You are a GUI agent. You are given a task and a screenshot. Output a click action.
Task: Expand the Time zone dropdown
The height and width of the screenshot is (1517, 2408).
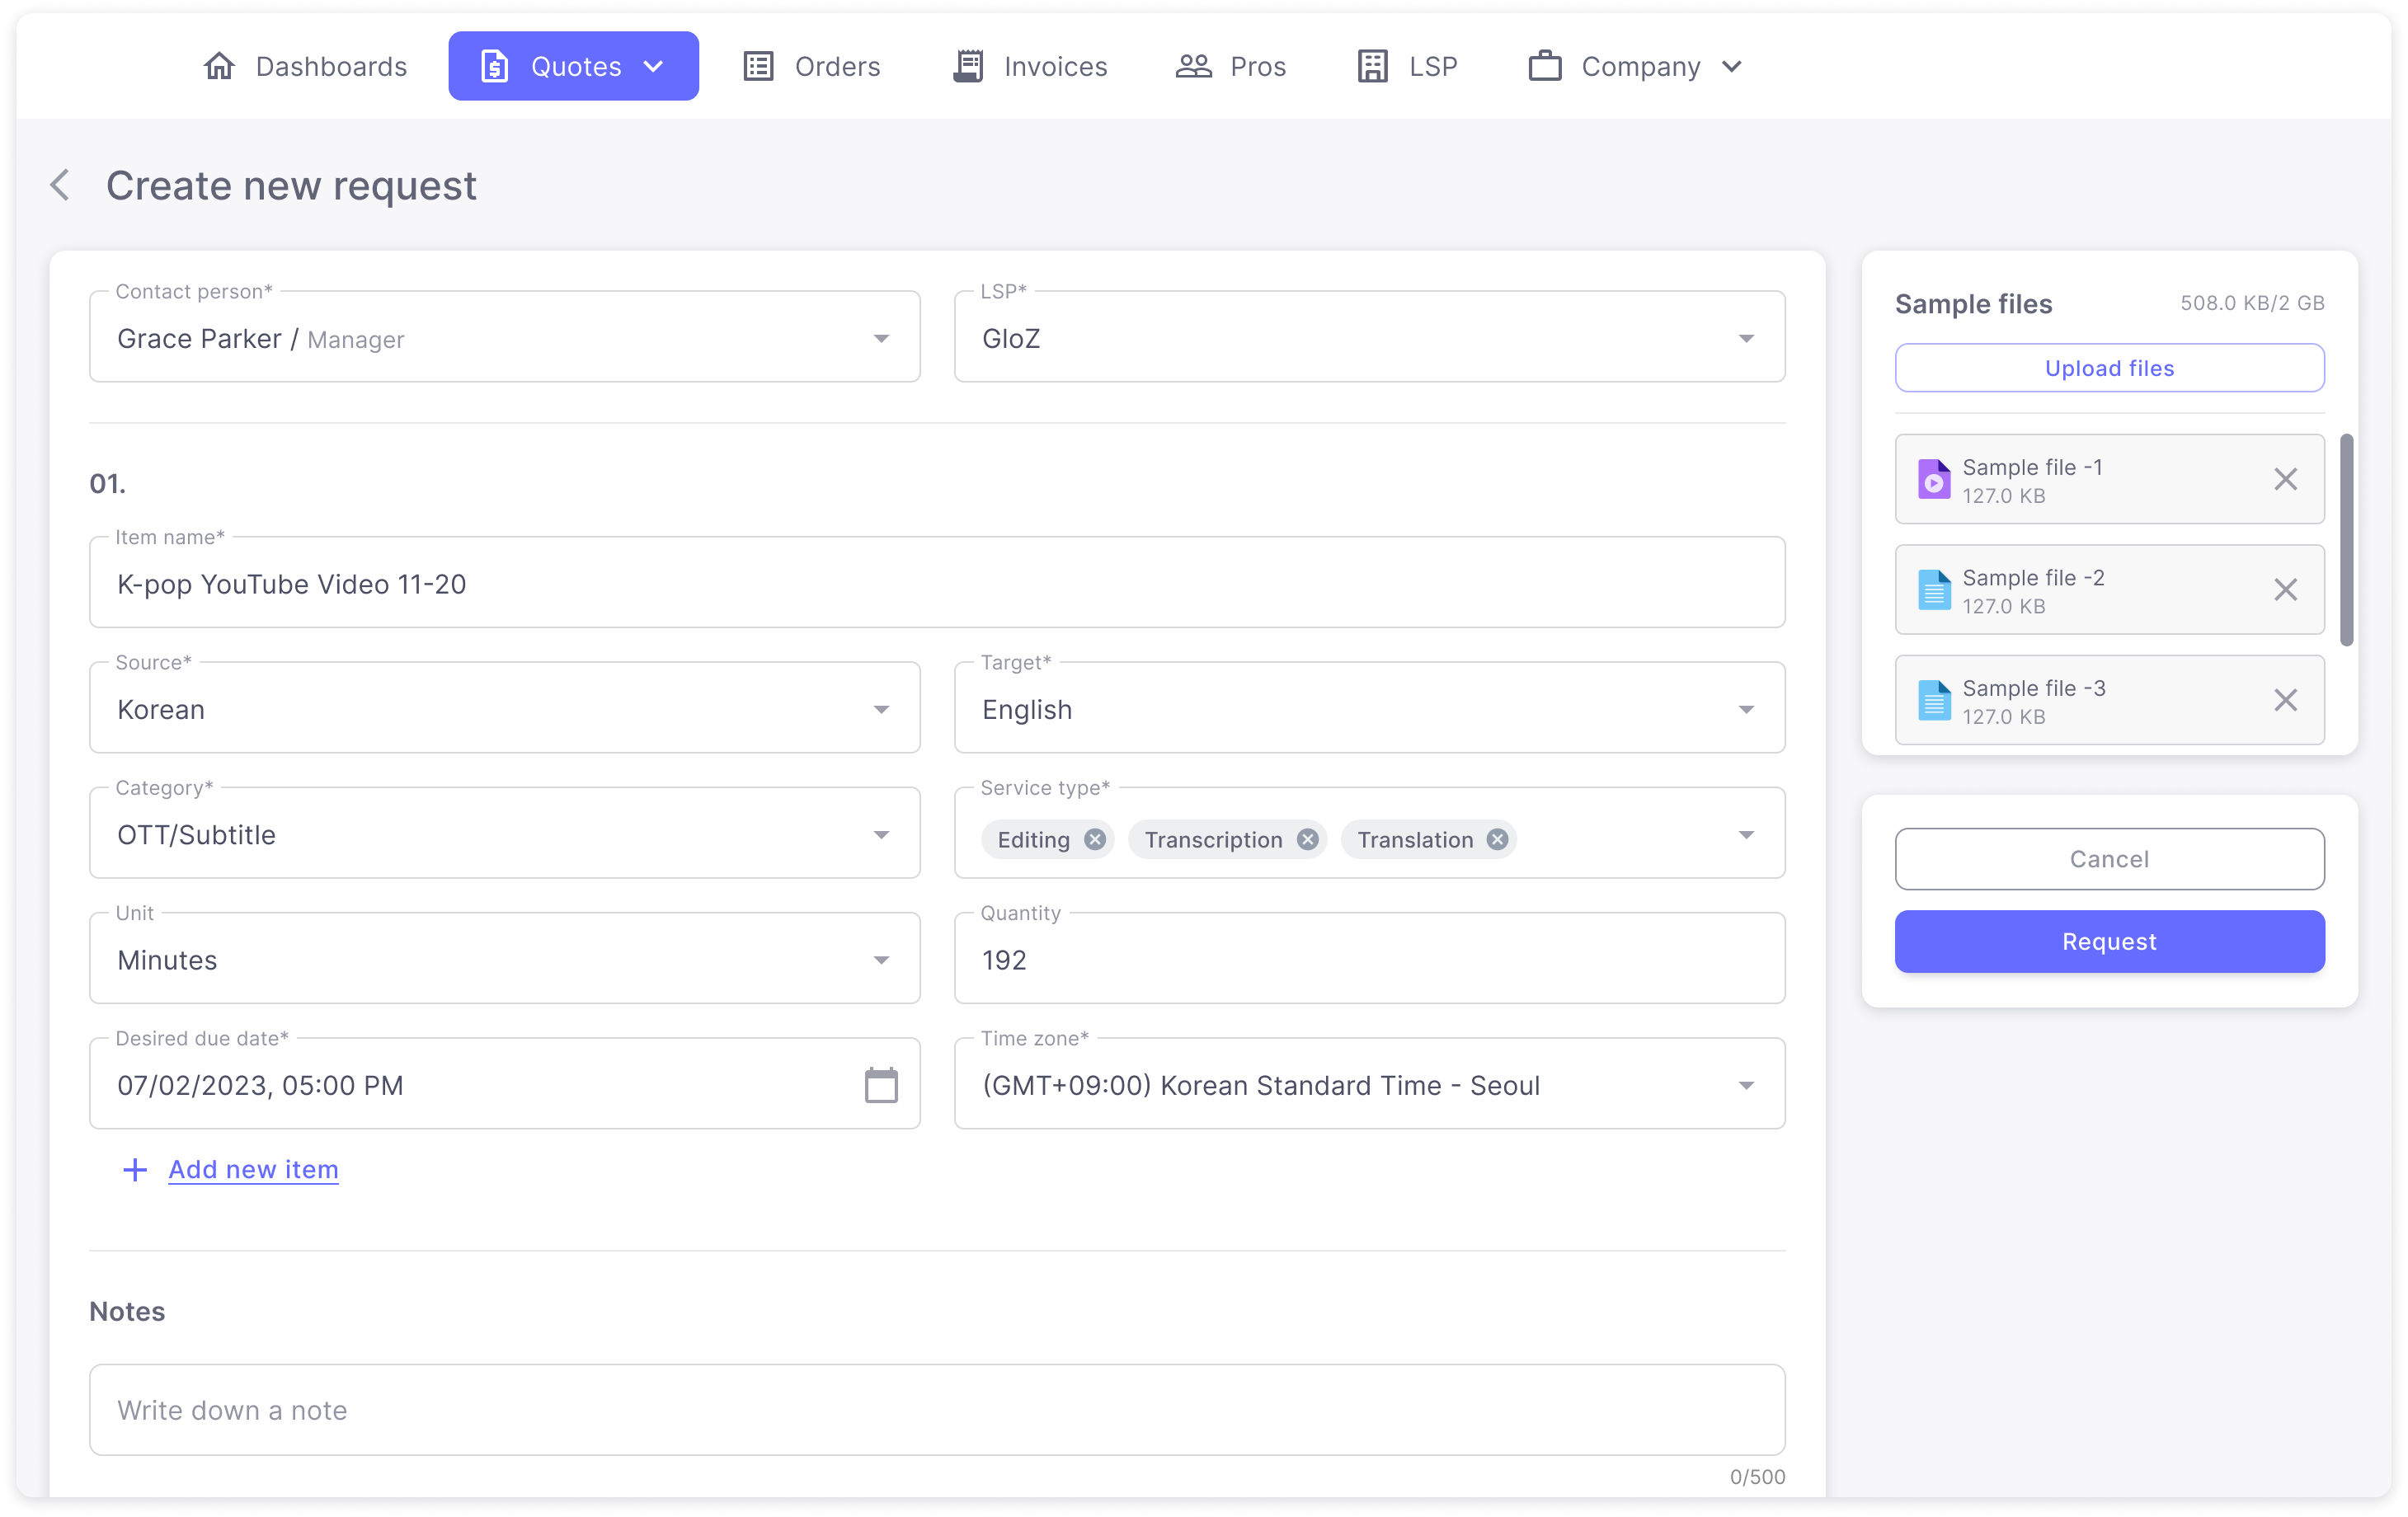[1745, 1085]
